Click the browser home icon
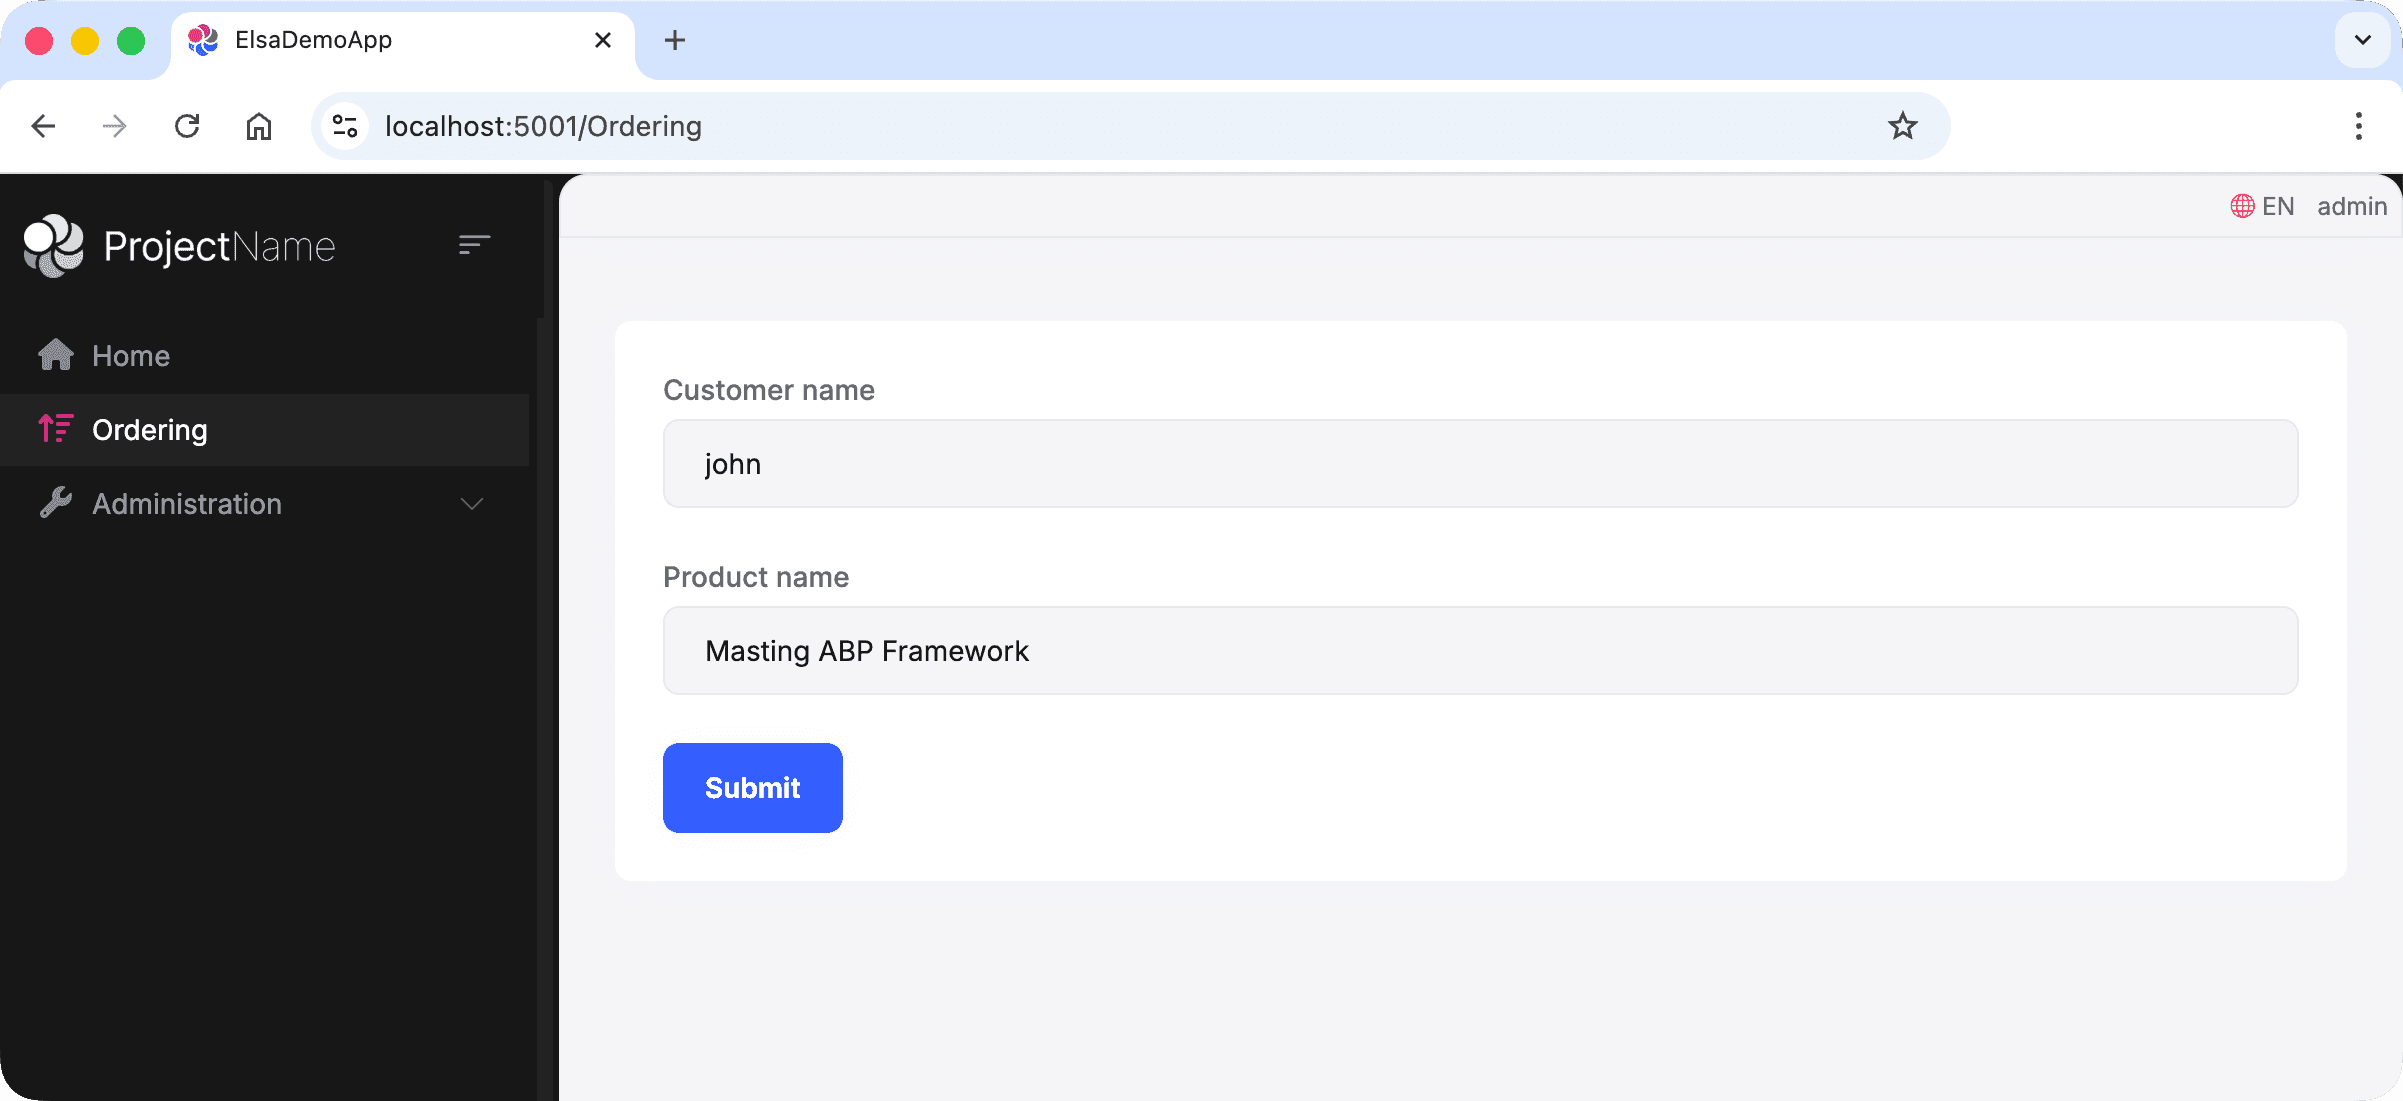The width and height of the screenshot is (2403, 1101). point(259,126)
